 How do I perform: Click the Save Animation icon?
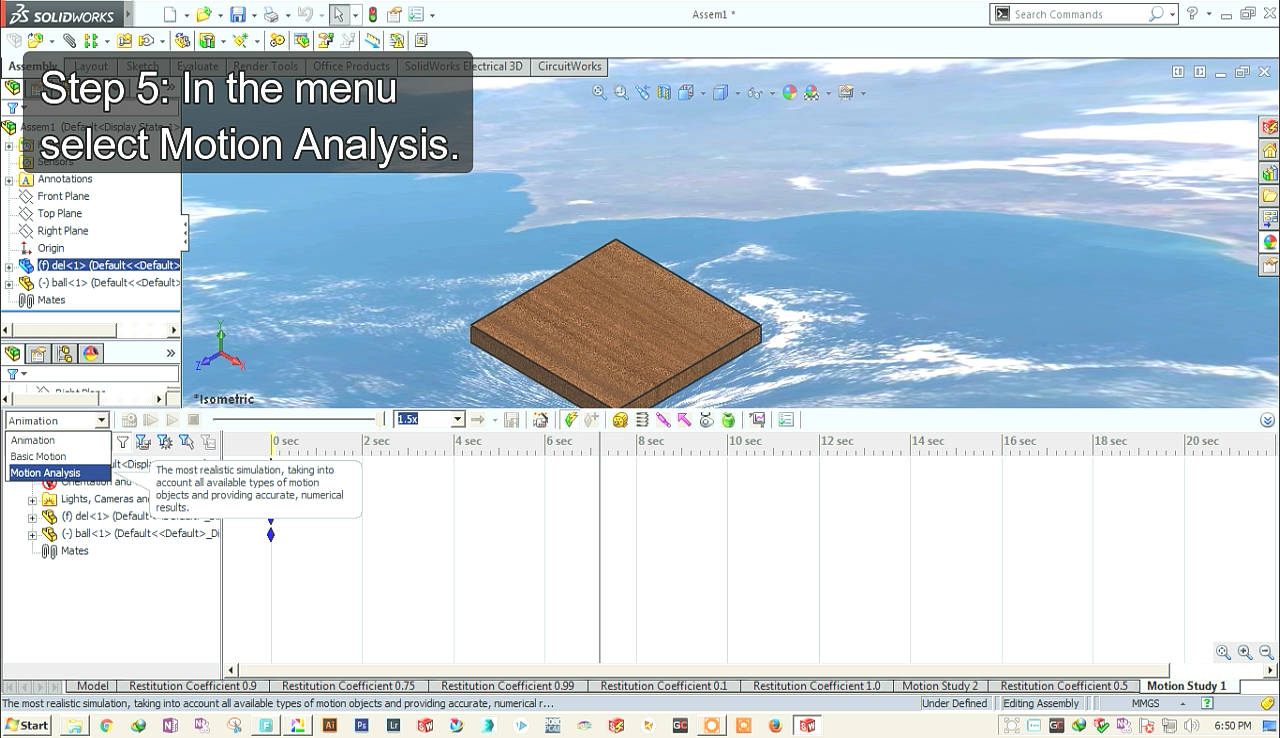click(511, 420)
